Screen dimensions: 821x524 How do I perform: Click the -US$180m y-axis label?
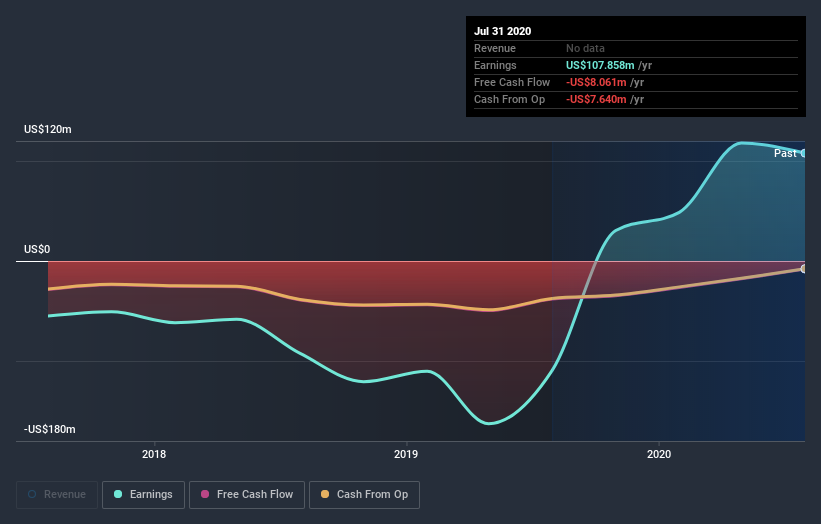tap(50, 429)
